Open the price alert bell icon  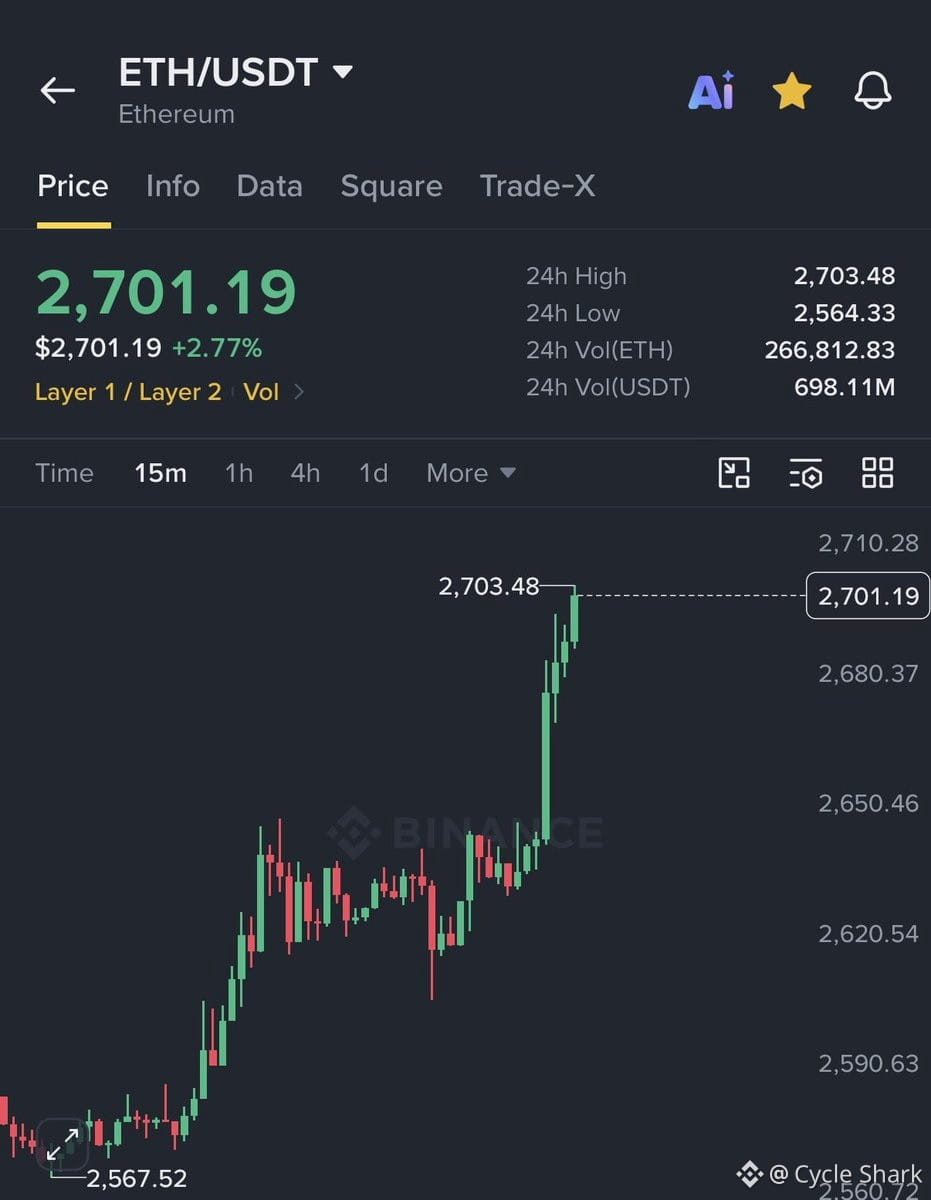pos(872,91)
